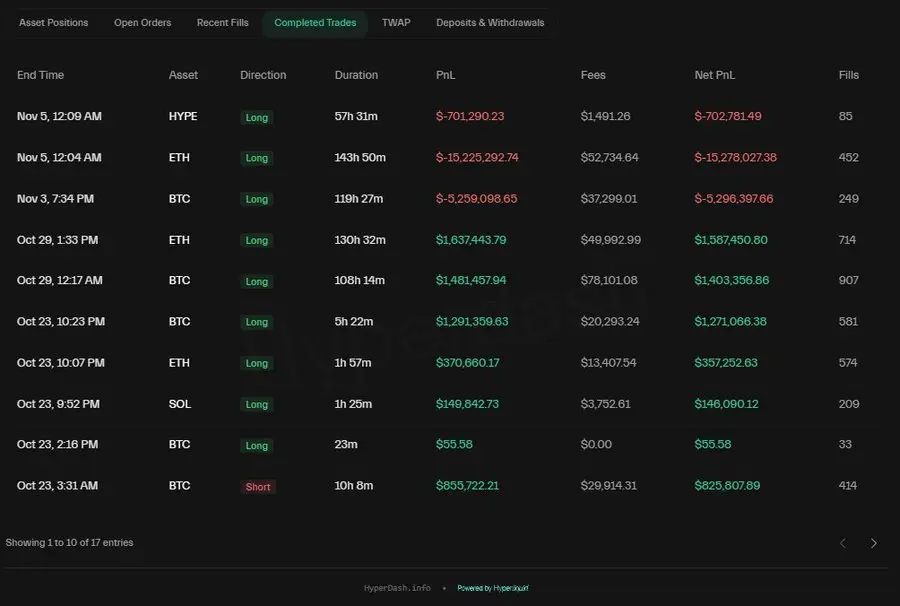The image size is (900, 606).
Task: Click PnL value $855,722.21
Action: (467, 486)
